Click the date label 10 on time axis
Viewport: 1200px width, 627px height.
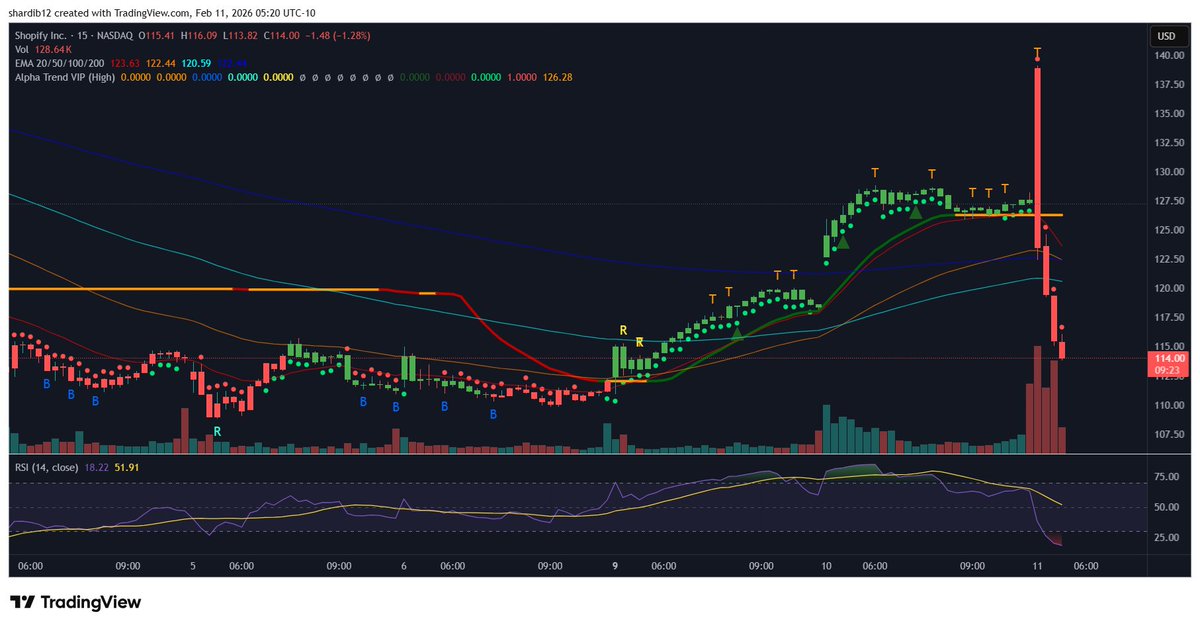828,566
